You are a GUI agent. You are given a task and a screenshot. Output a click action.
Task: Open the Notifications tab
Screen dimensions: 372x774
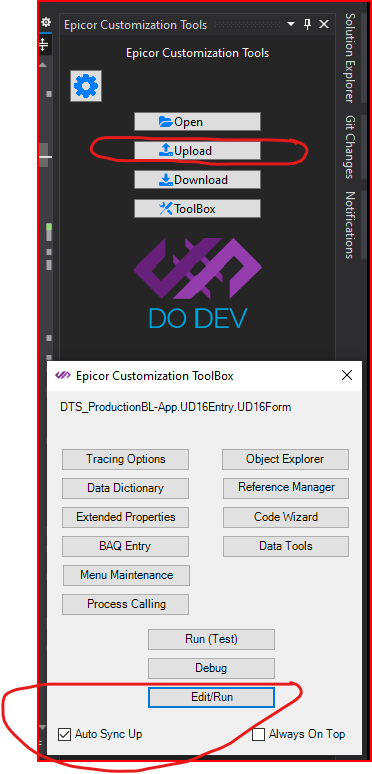[x=349, y=225]
